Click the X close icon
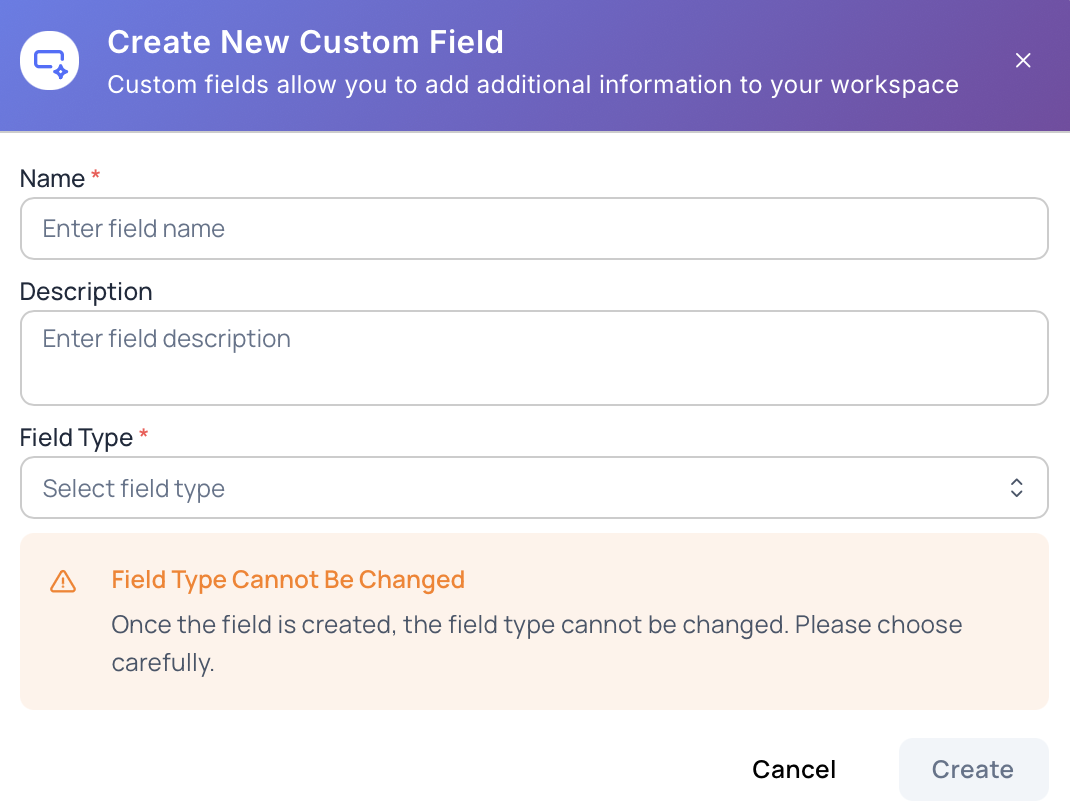This screenshot has height=808, width=1070. point(1023,60)
